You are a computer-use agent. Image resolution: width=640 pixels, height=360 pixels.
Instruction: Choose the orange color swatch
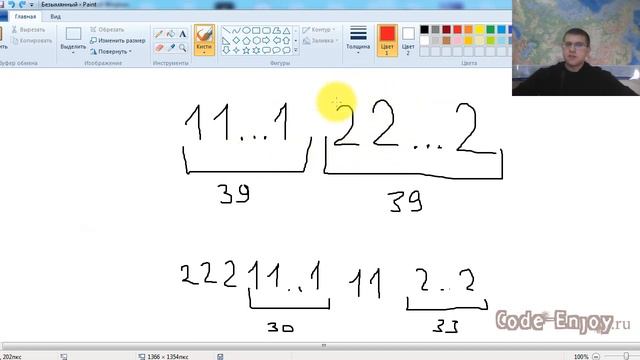click(469, 29)
